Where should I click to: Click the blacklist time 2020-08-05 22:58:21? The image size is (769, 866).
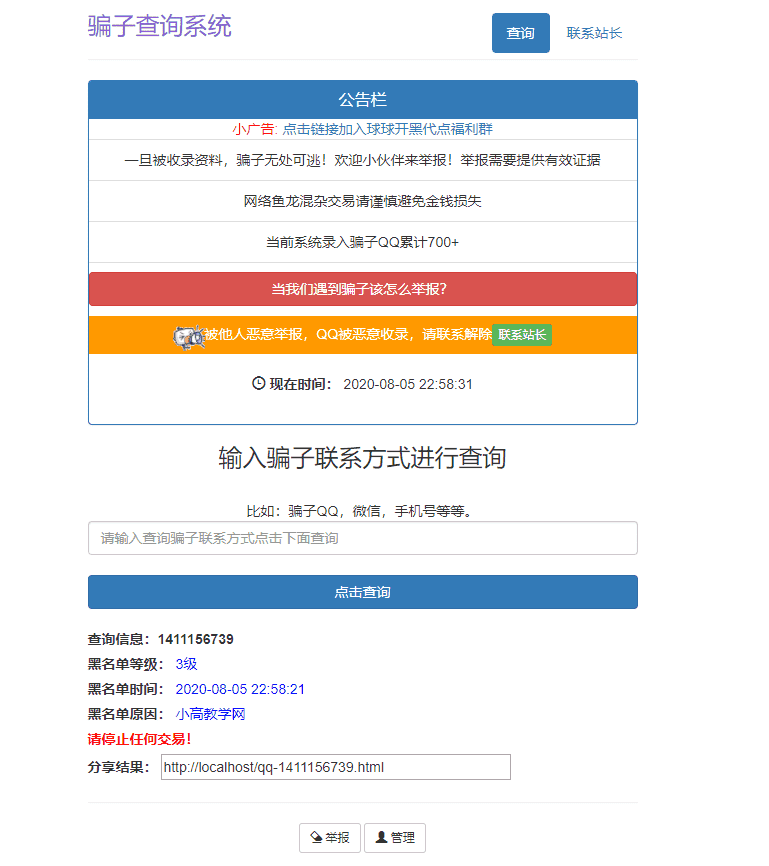point(240,689)
